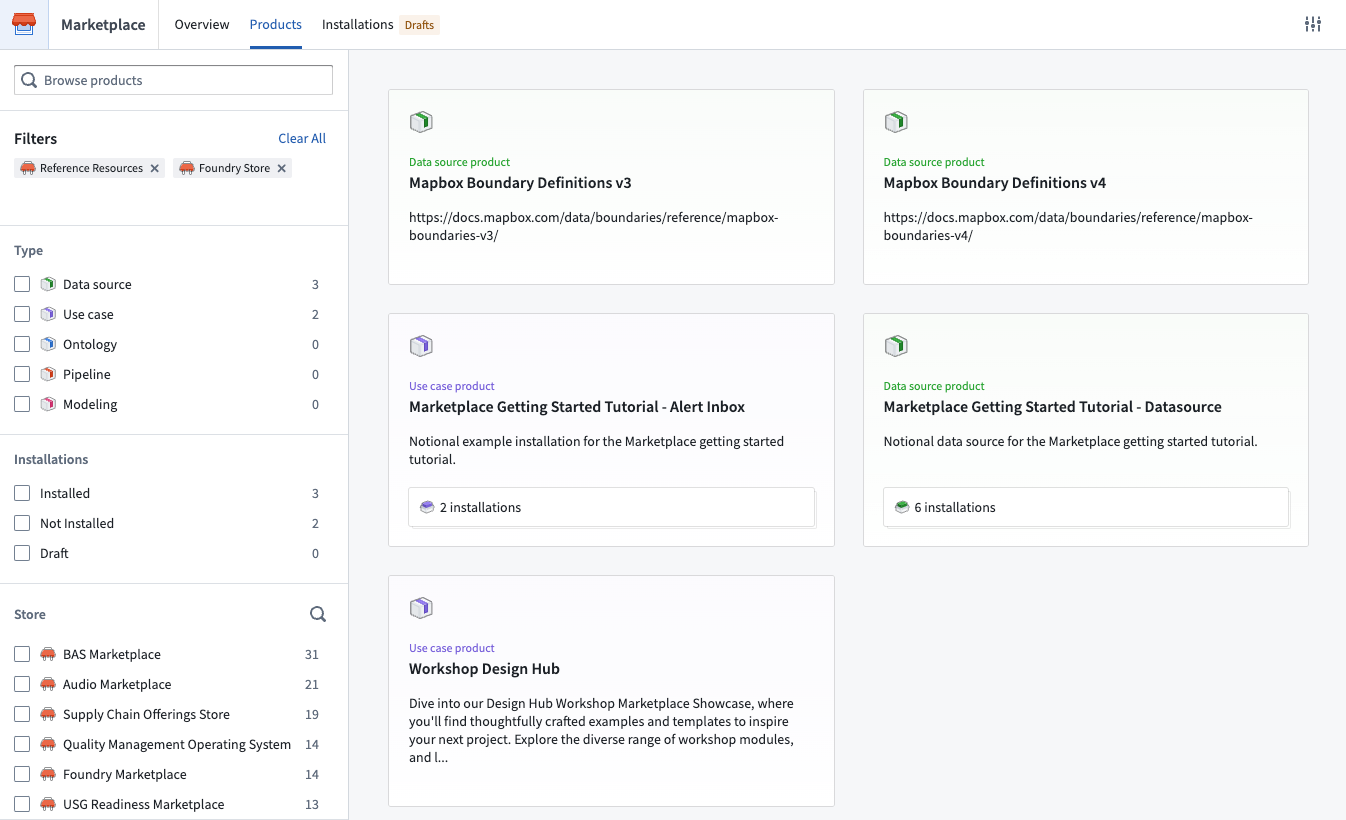
Task: Open the 6 installations button
Action: (1086, 507)
